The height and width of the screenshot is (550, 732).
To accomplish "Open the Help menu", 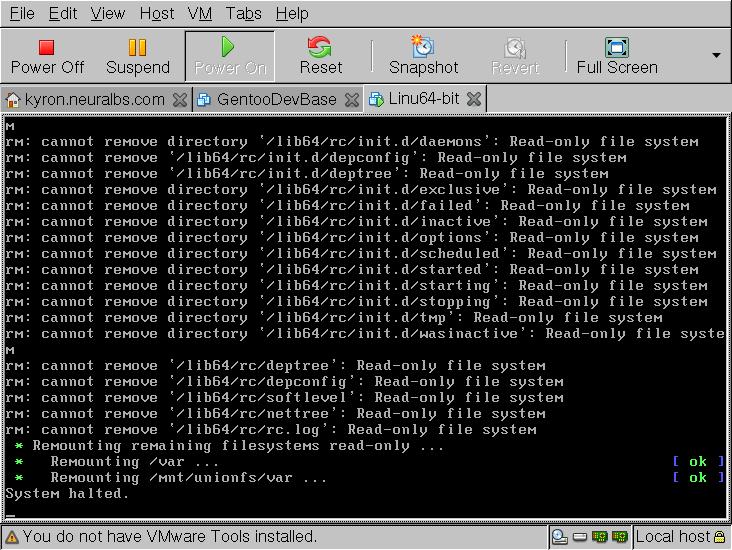I will point(291,13).
